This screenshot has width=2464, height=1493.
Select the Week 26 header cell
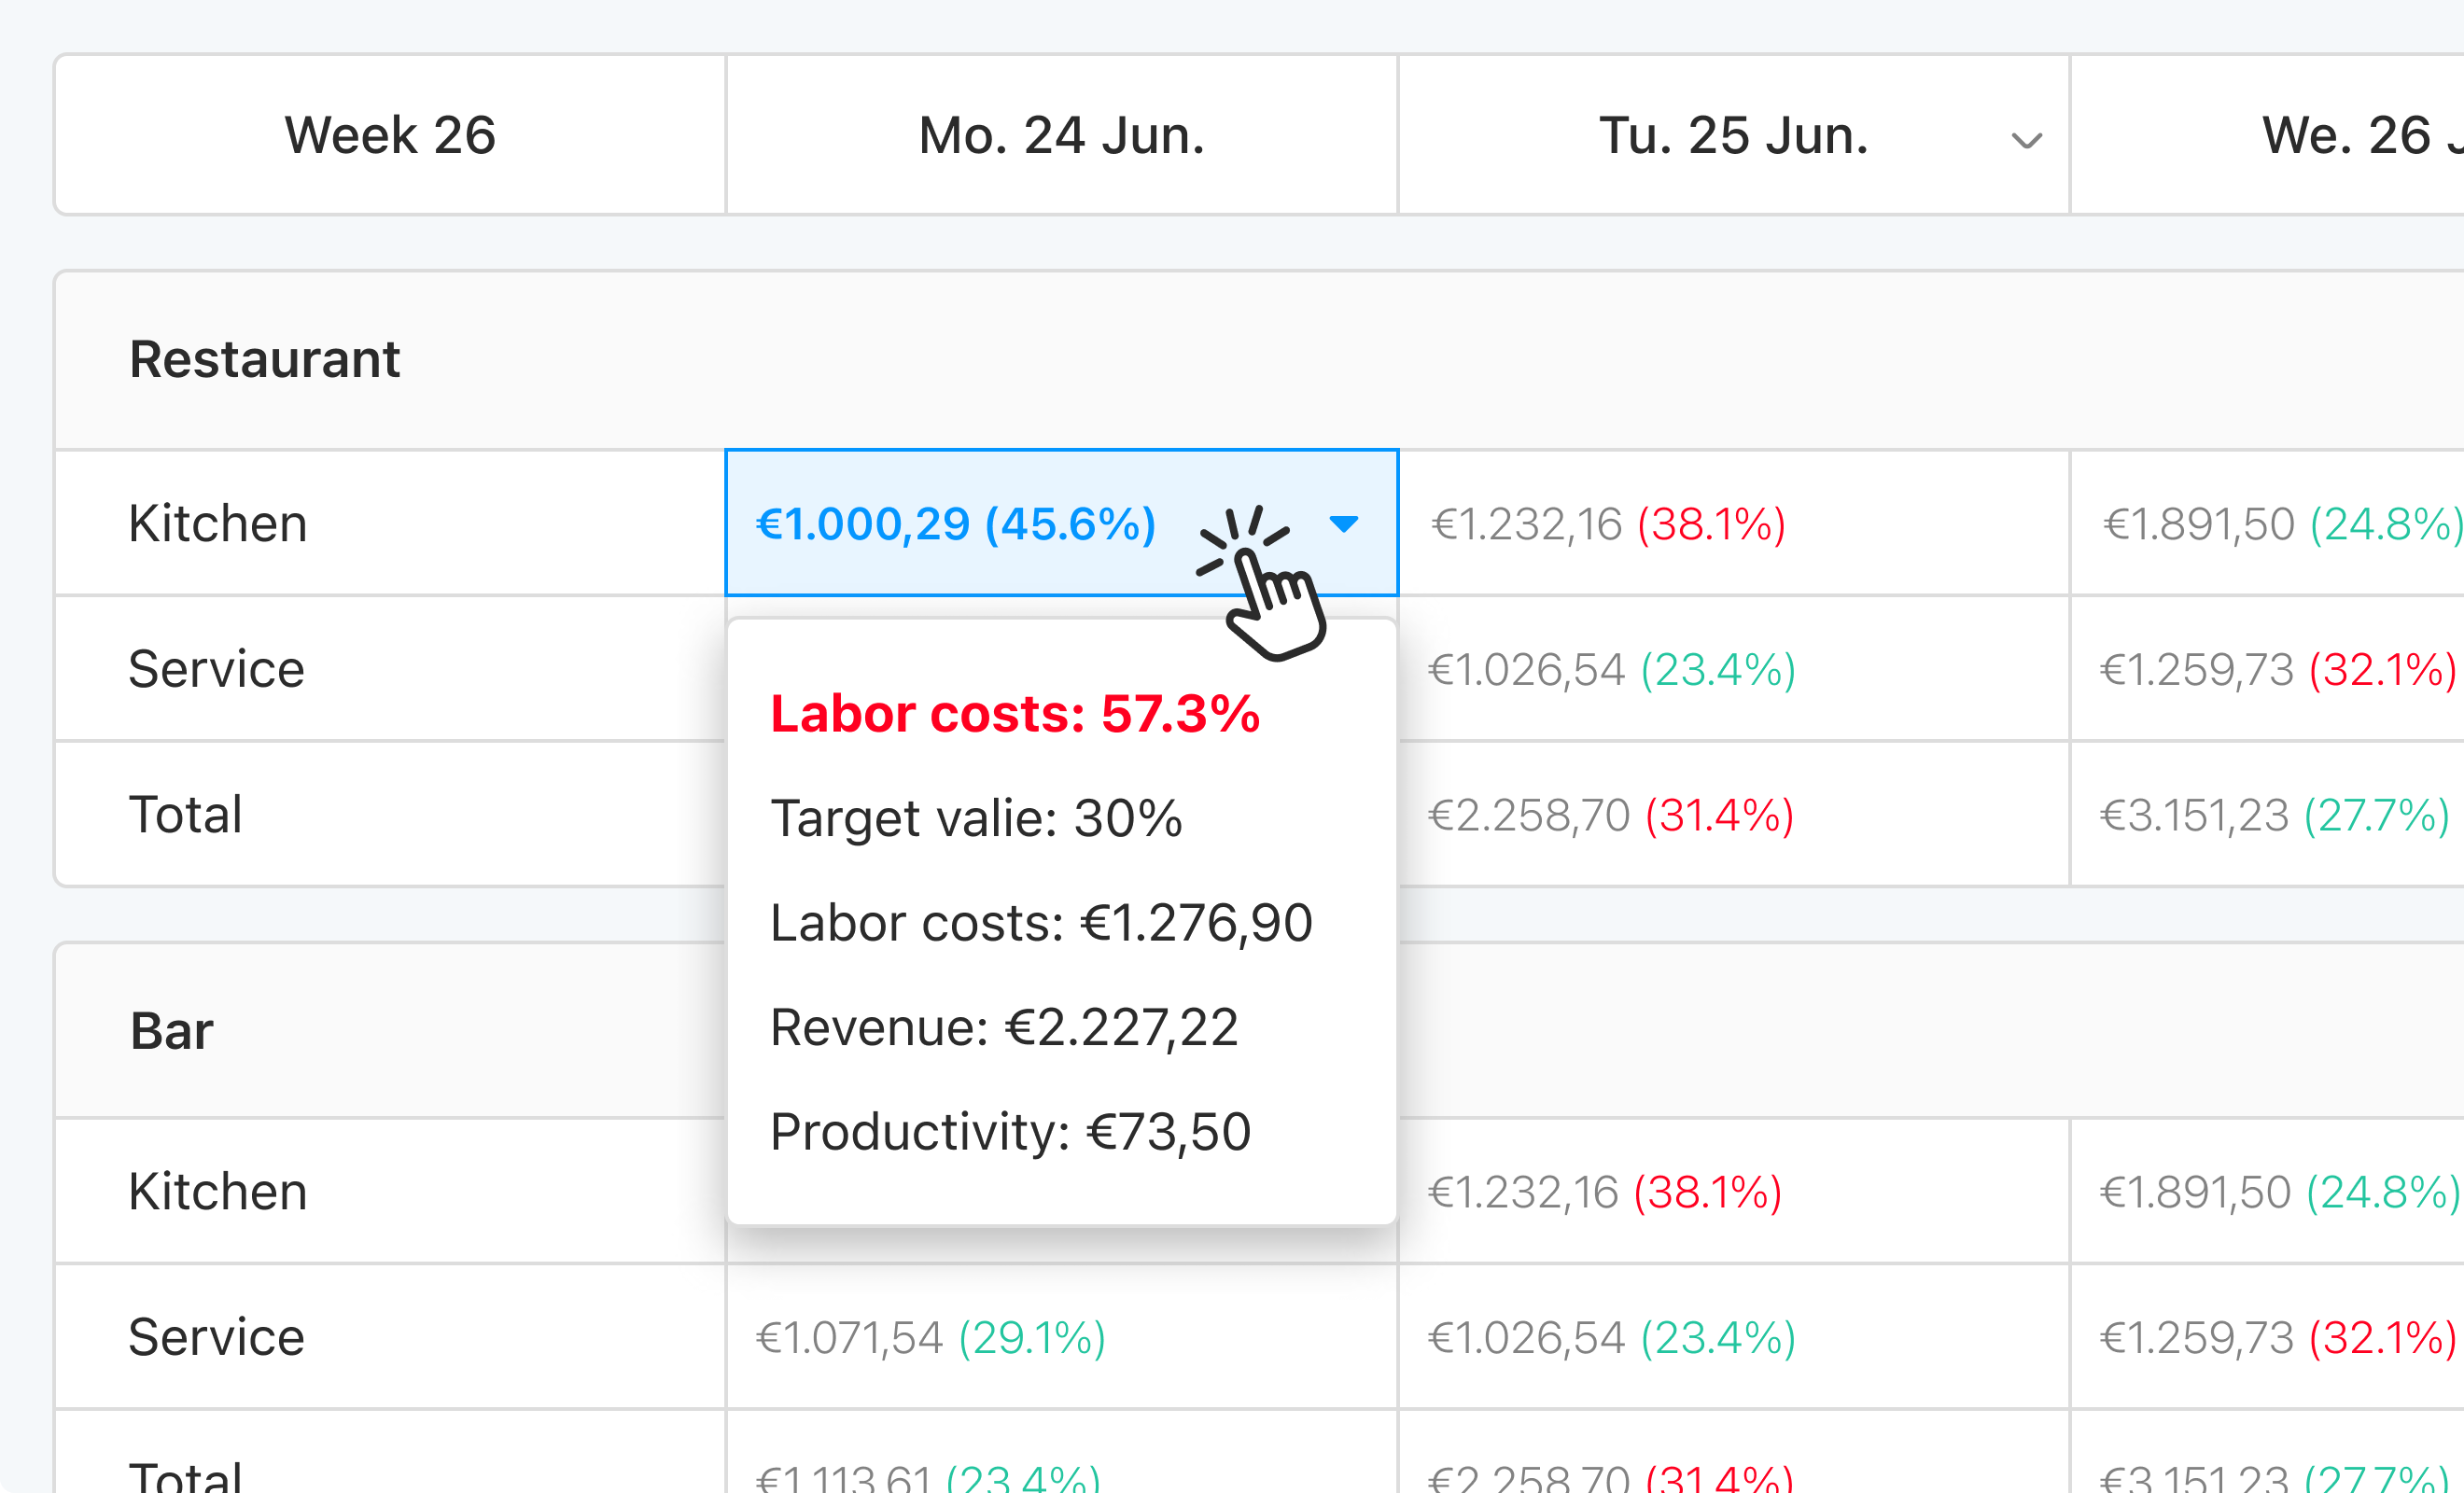pyautogui.click(x=390, y=135)
